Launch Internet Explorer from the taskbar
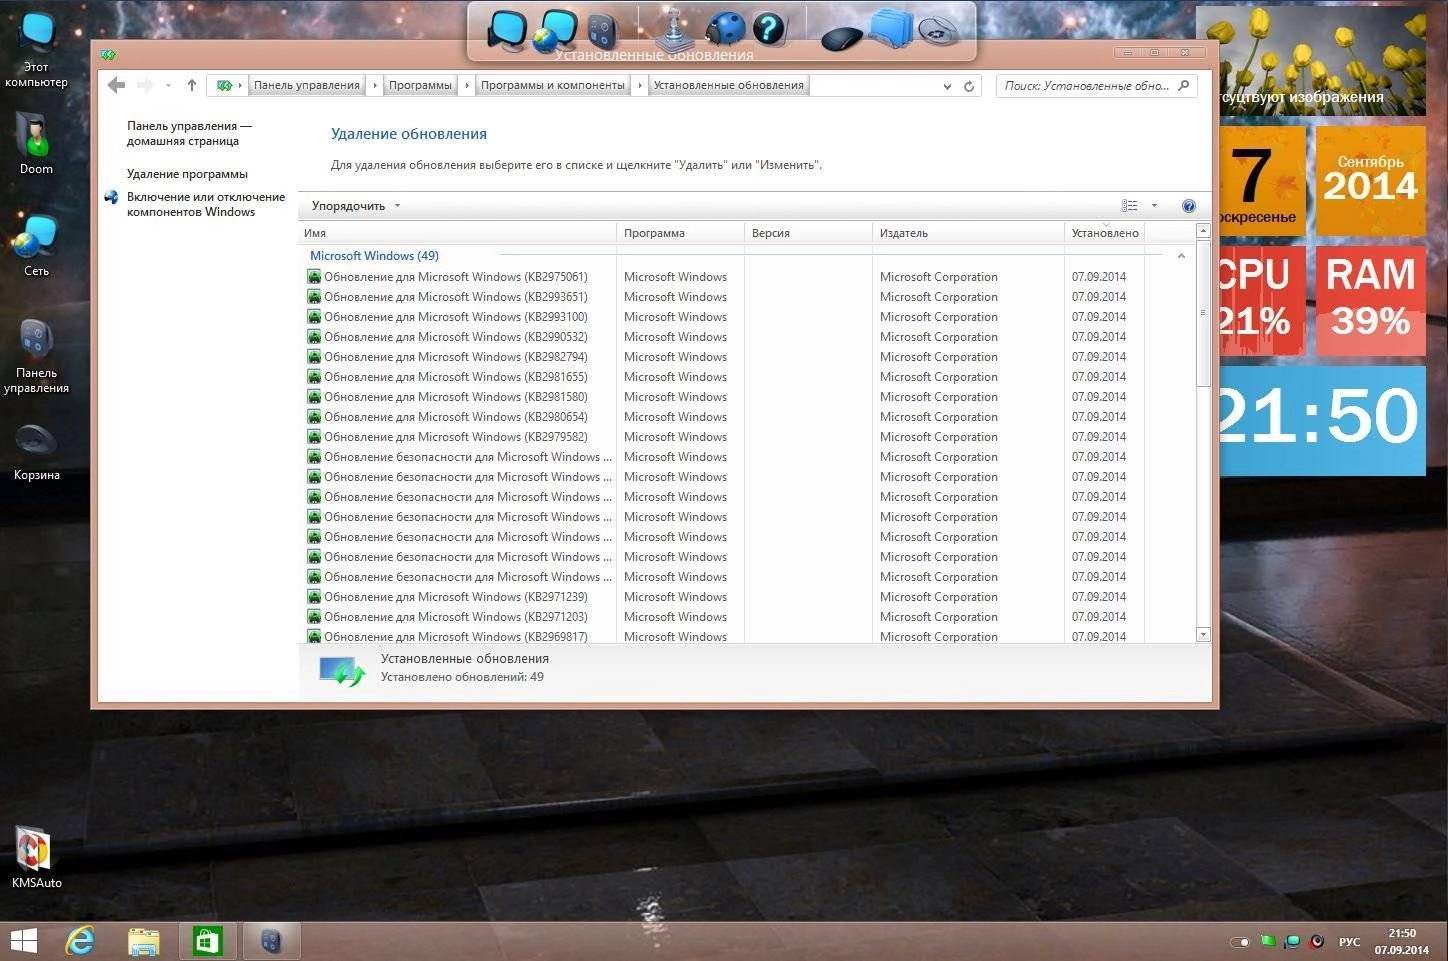The width and height of the screenshot is (1448, 961). [x=80, y=941]
